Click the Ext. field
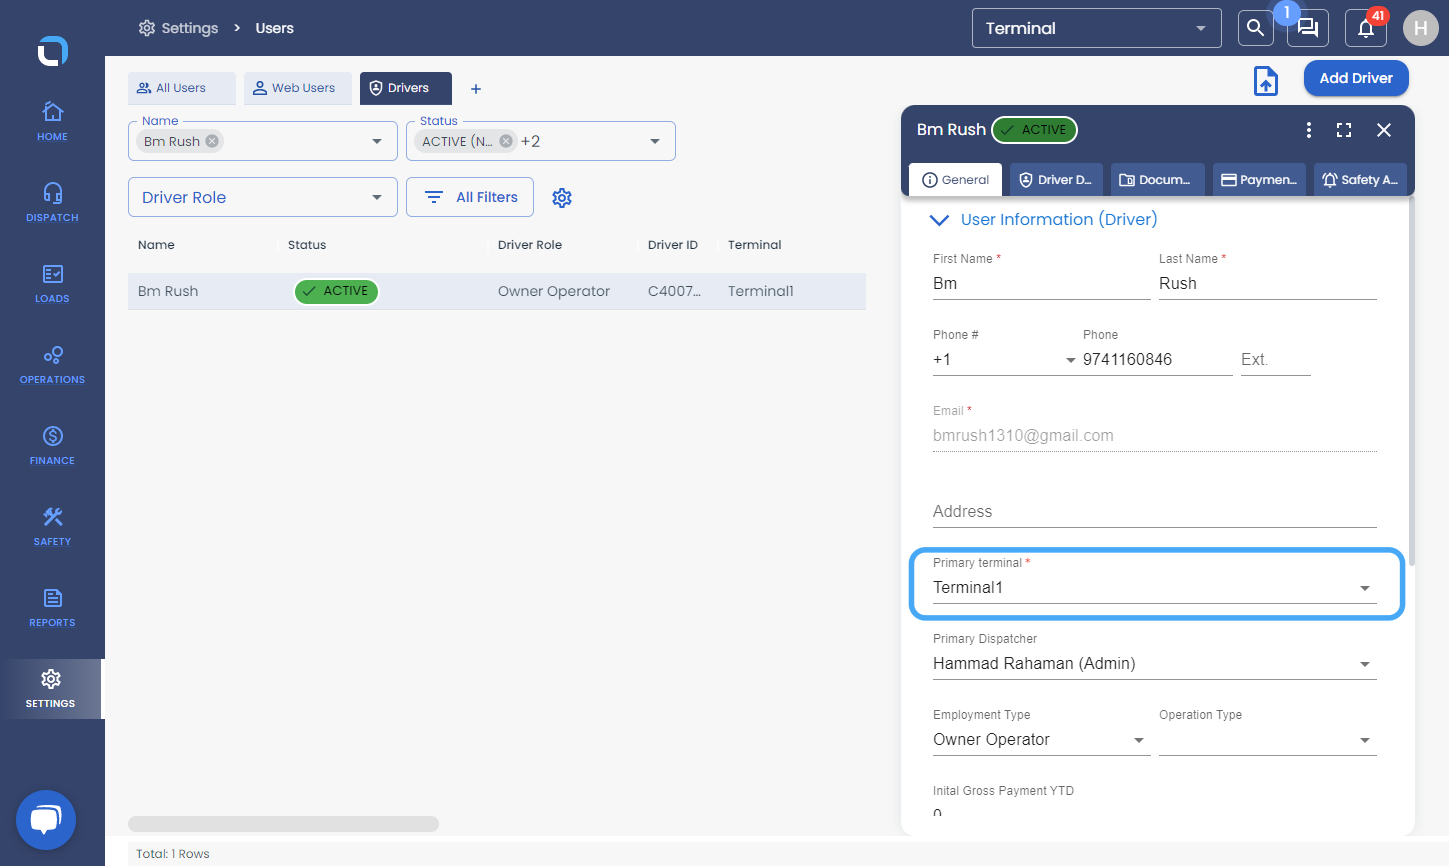Image resolution: width=1449 pixels, height=866 pixels. [x=1275, y=360]
